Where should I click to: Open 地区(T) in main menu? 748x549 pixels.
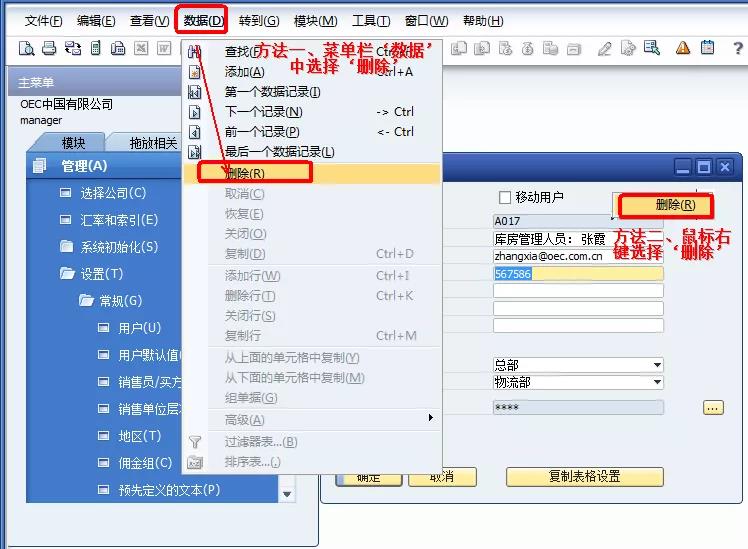click(x=139, y=436)
